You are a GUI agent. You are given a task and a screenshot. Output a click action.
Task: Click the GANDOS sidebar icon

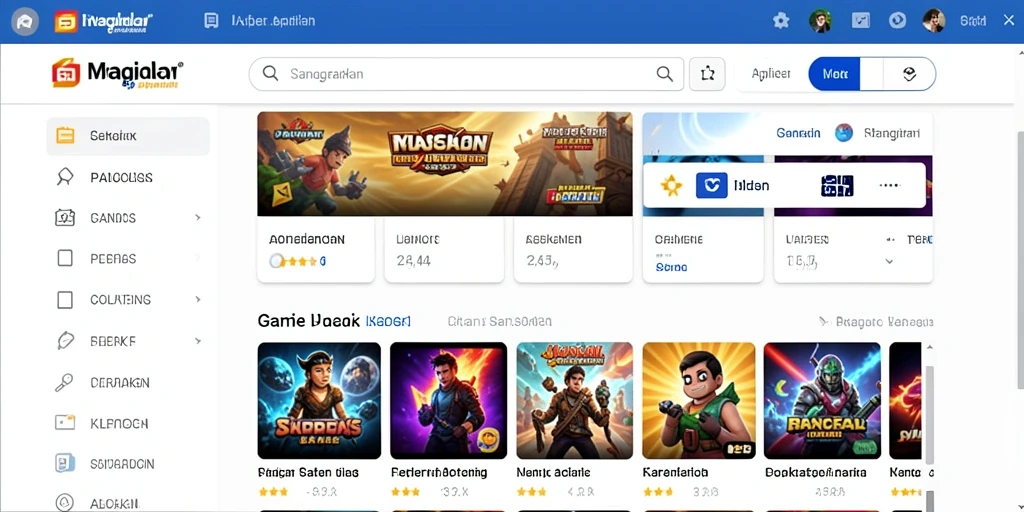click(x=65, y=218)
